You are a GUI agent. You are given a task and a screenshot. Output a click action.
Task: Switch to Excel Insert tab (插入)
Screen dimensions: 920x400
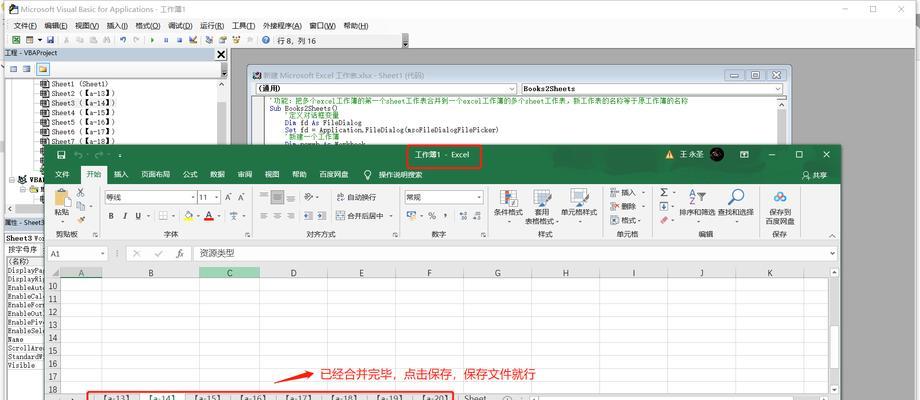(121, 174)
